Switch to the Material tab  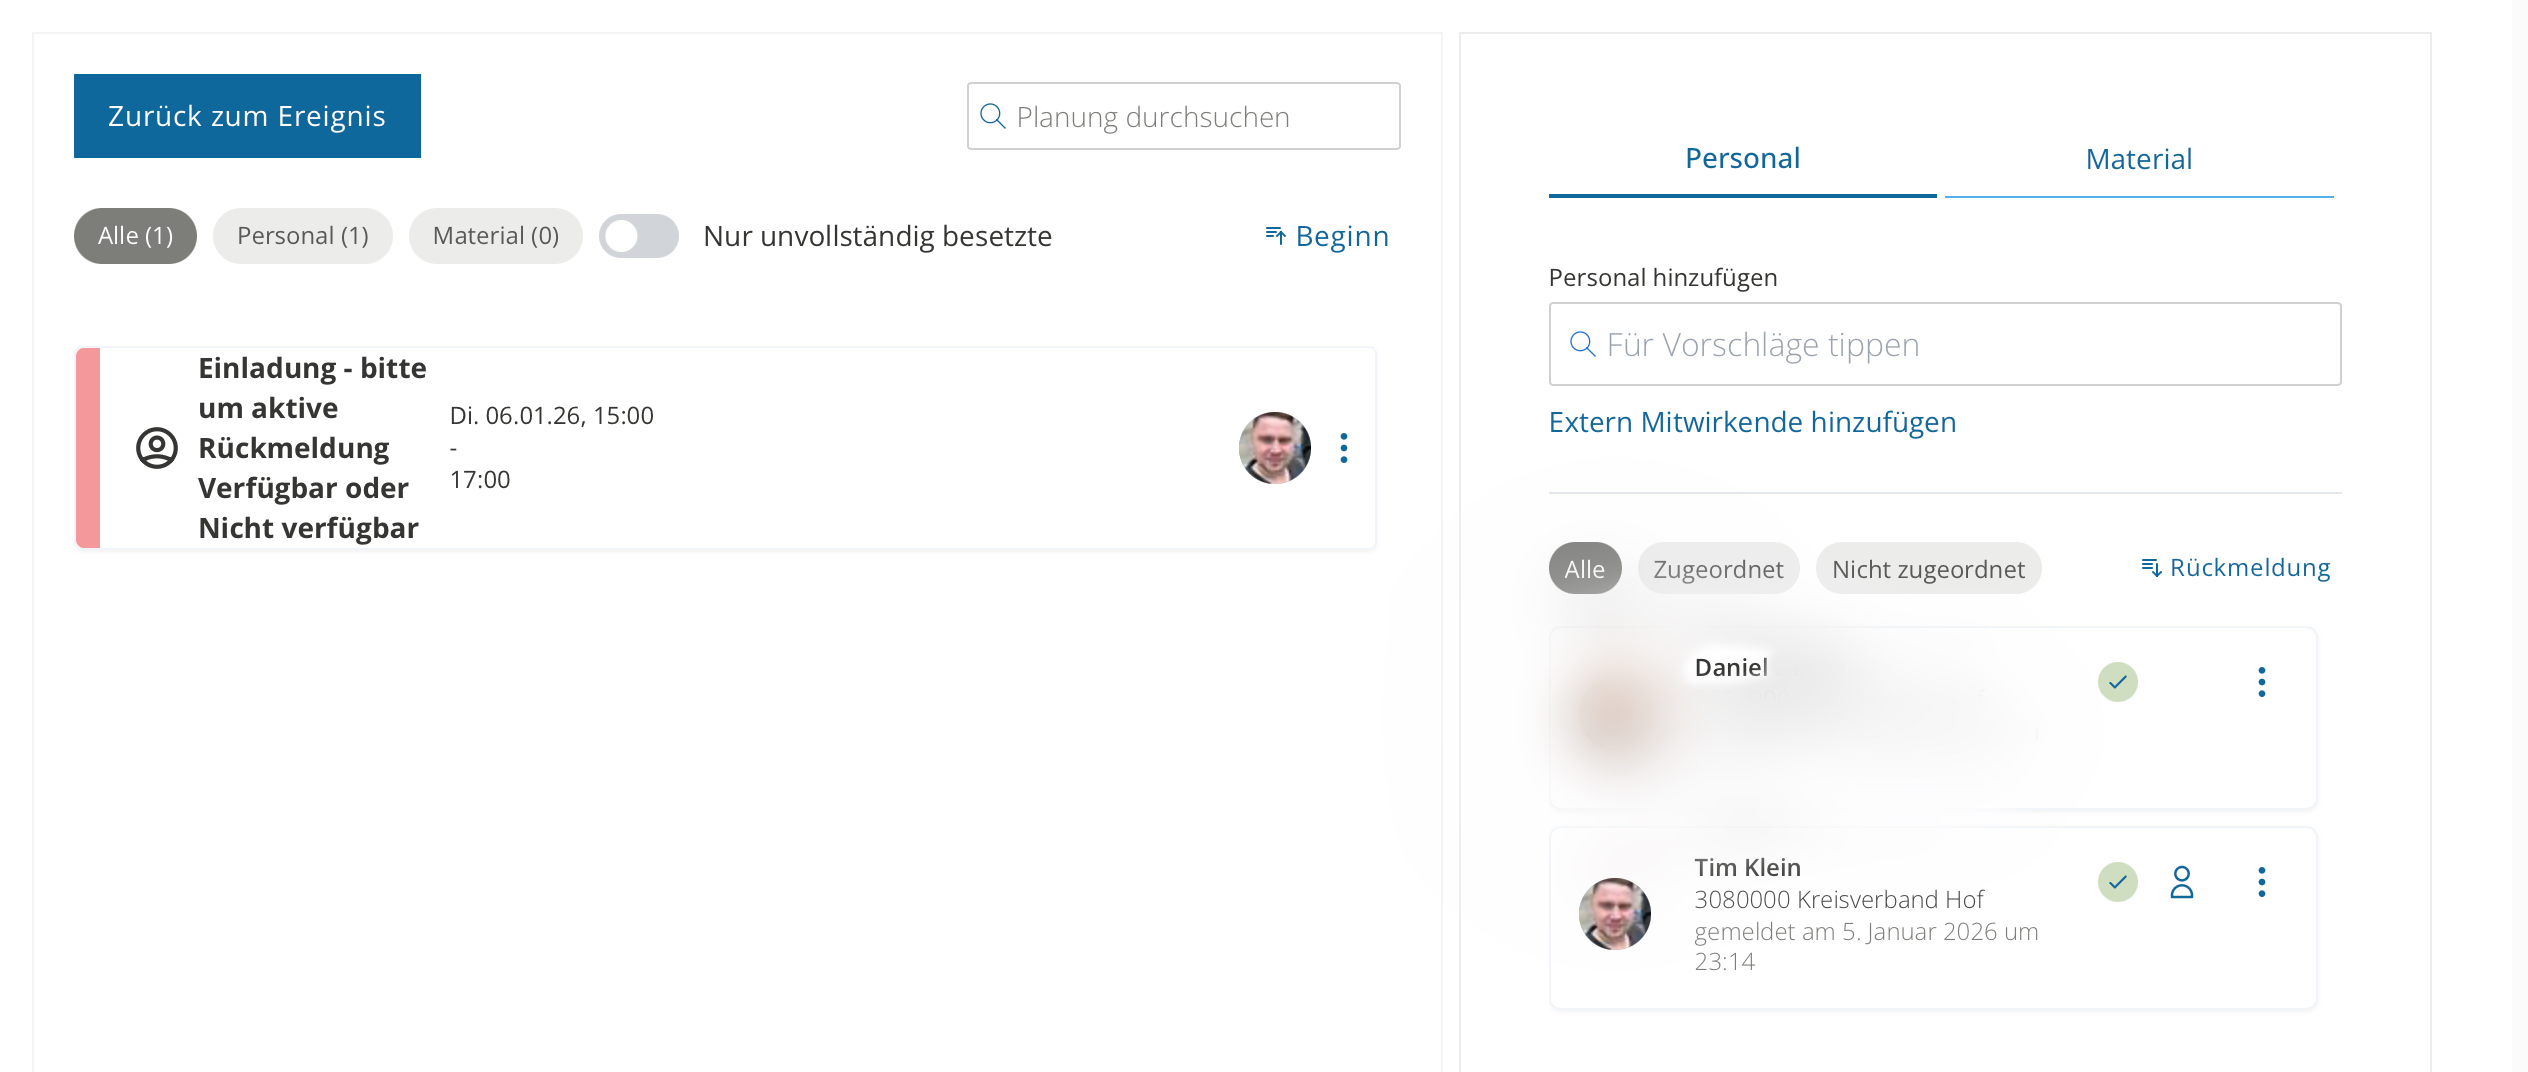pyautogui.click(x=2138, y=160)
